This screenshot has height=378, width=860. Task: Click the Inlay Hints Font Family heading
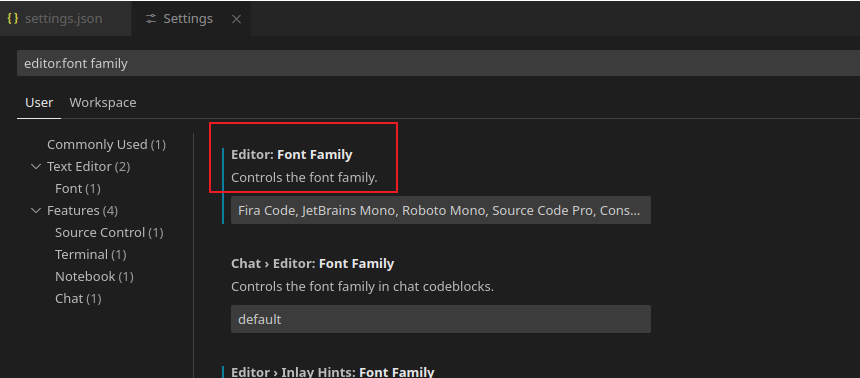[332, 372]
